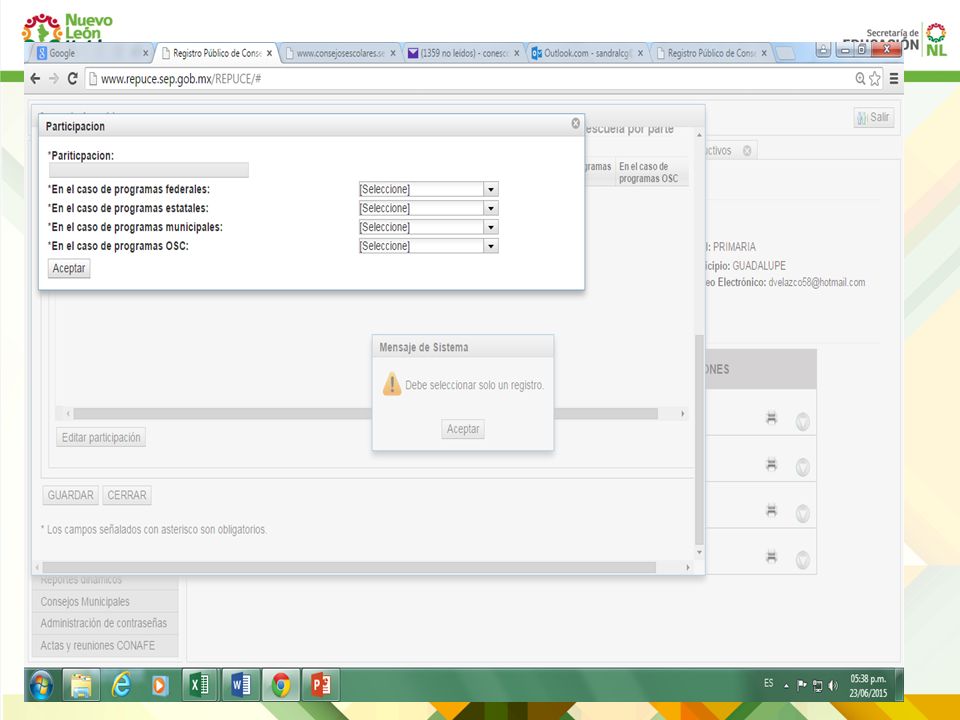Click the Salir button
The image size is (960, 720).
click(874, 118)
